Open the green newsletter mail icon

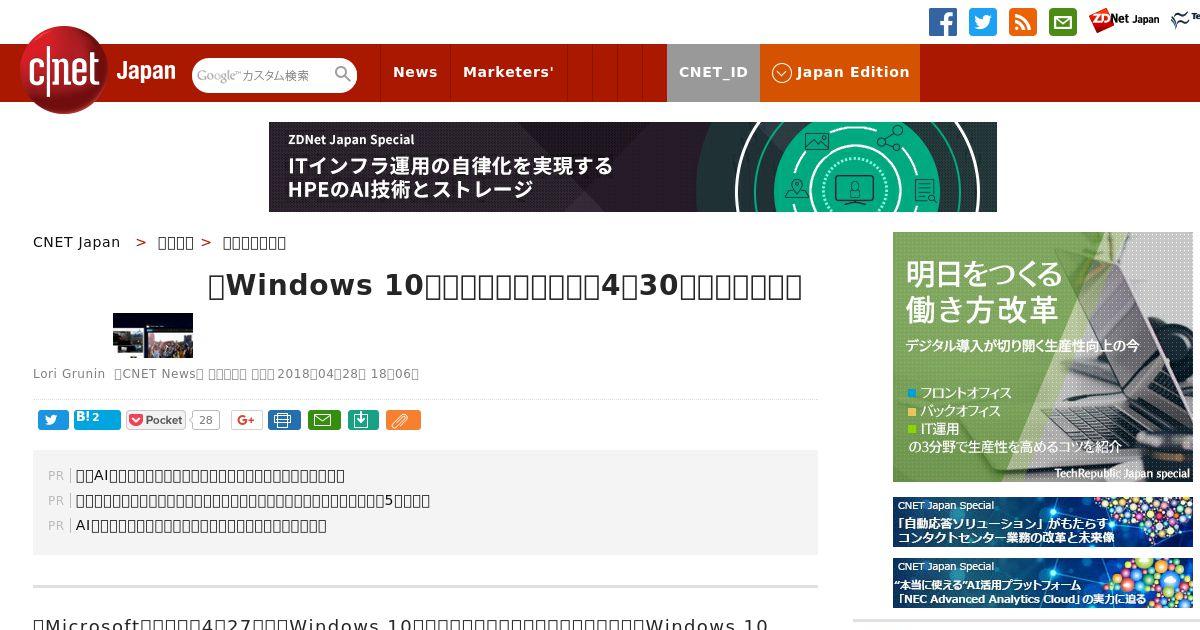(1063, 22)
